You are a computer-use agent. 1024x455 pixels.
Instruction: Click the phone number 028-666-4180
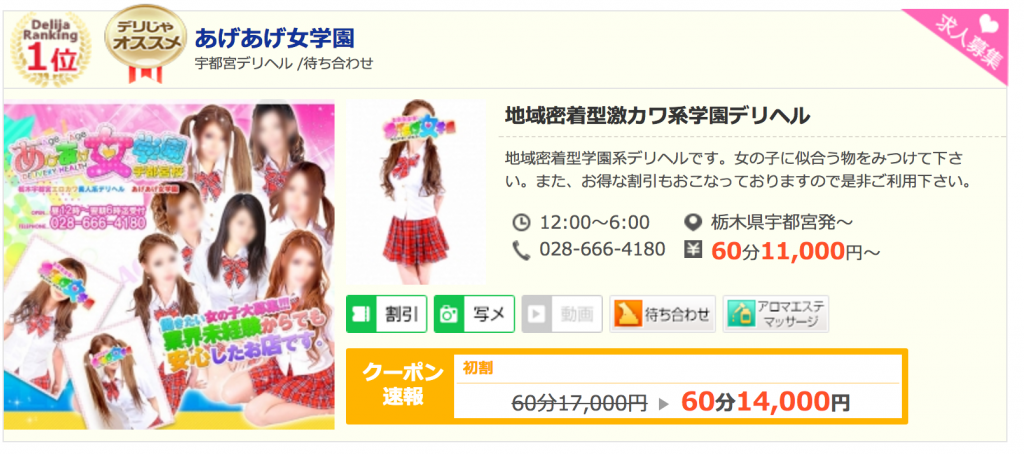(x=602, y=250)
